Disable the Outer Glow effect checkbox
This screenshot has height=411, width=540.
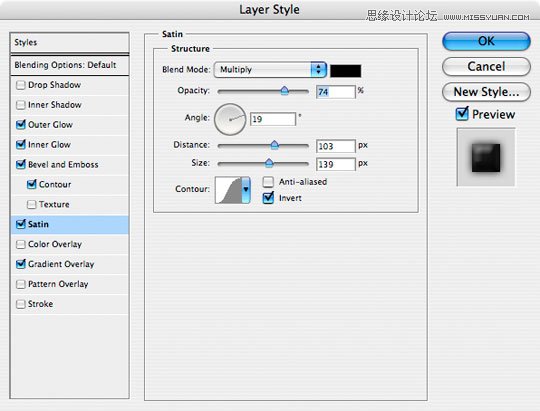coord(21,124)
